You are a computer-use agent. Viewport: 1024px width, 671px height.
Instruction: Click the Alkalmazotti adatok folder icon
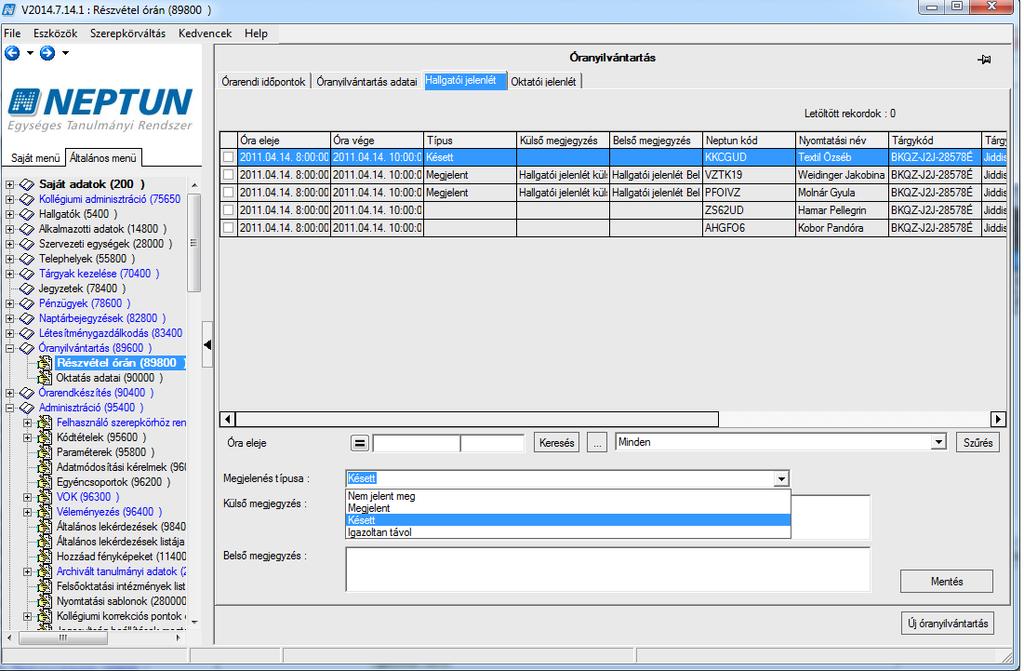coord(27,229)
